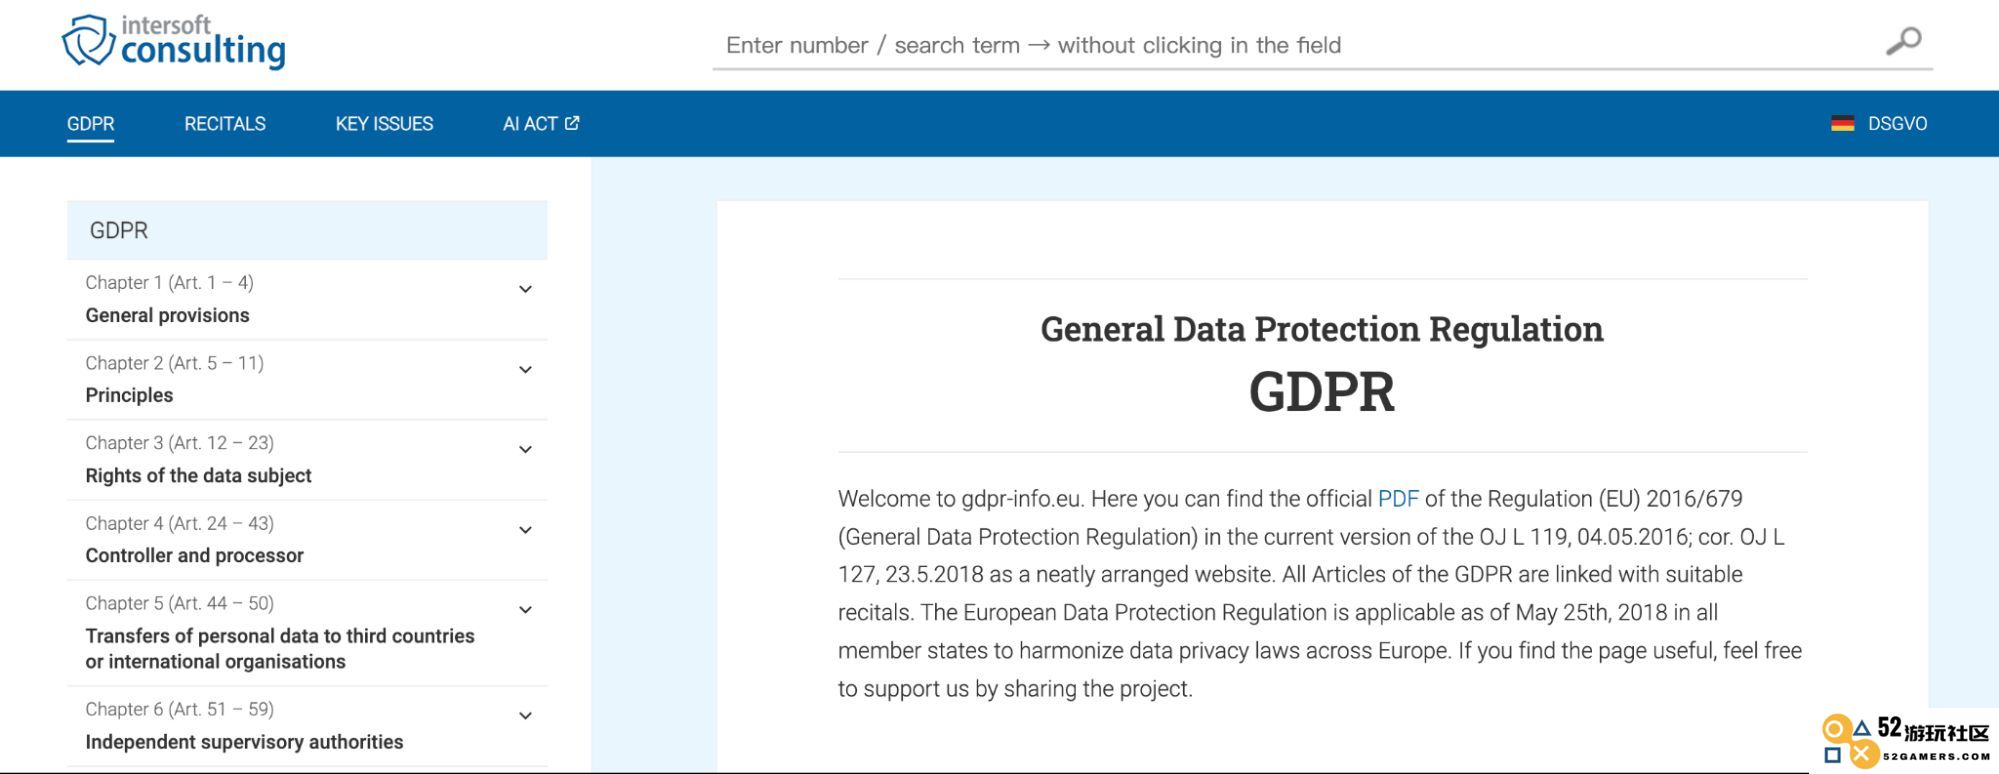Focus the number or search term field
This screenshot has width=1999, height=774.
coord(1300,45)
